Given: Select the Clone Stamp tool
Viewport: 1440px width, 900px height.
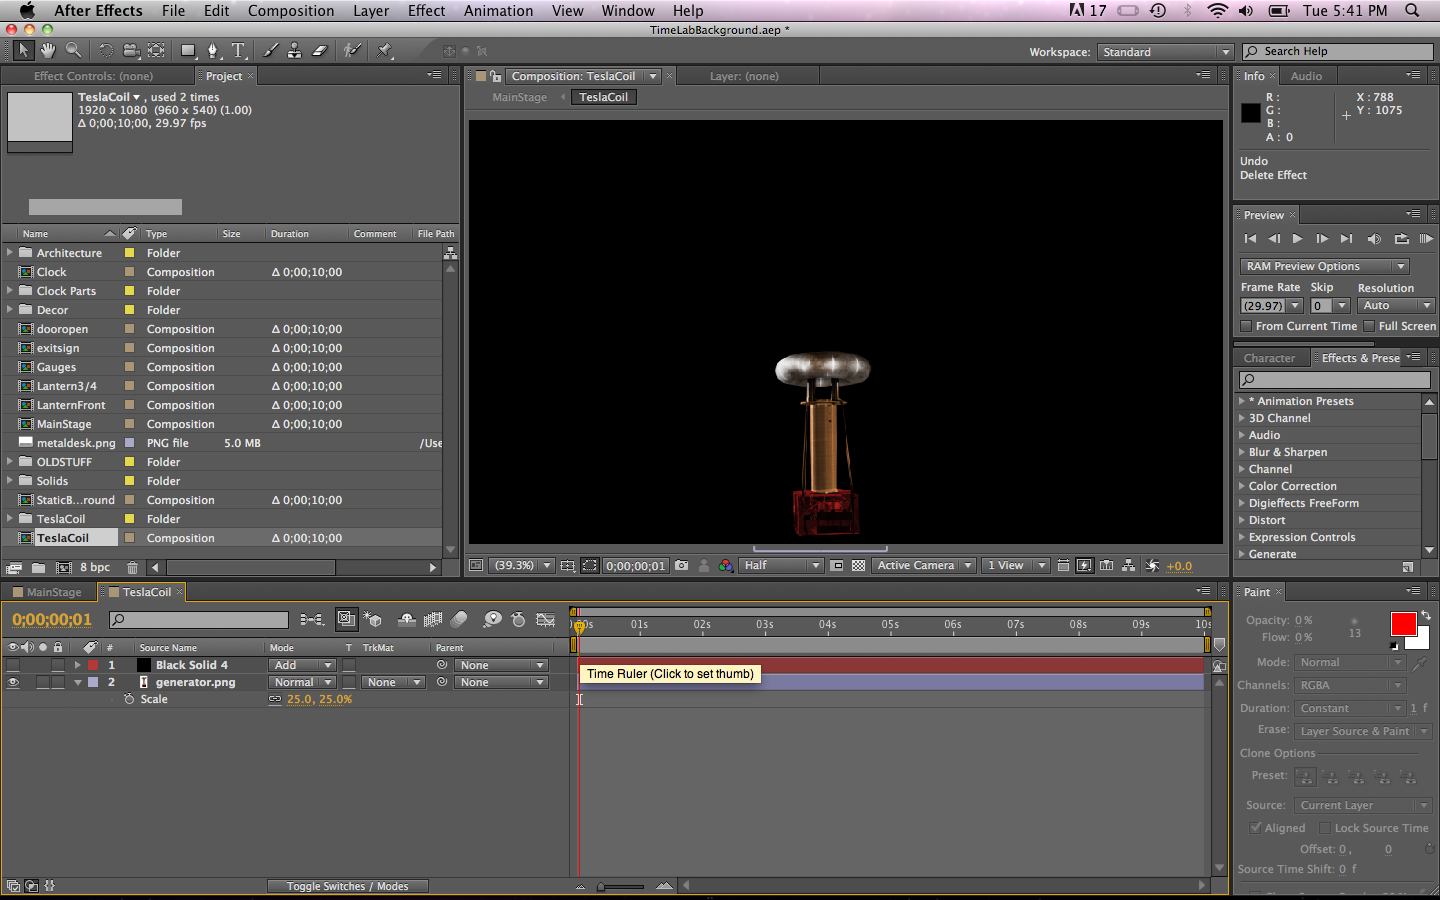Looking at the screenshot, I should [x=294, y=50].
